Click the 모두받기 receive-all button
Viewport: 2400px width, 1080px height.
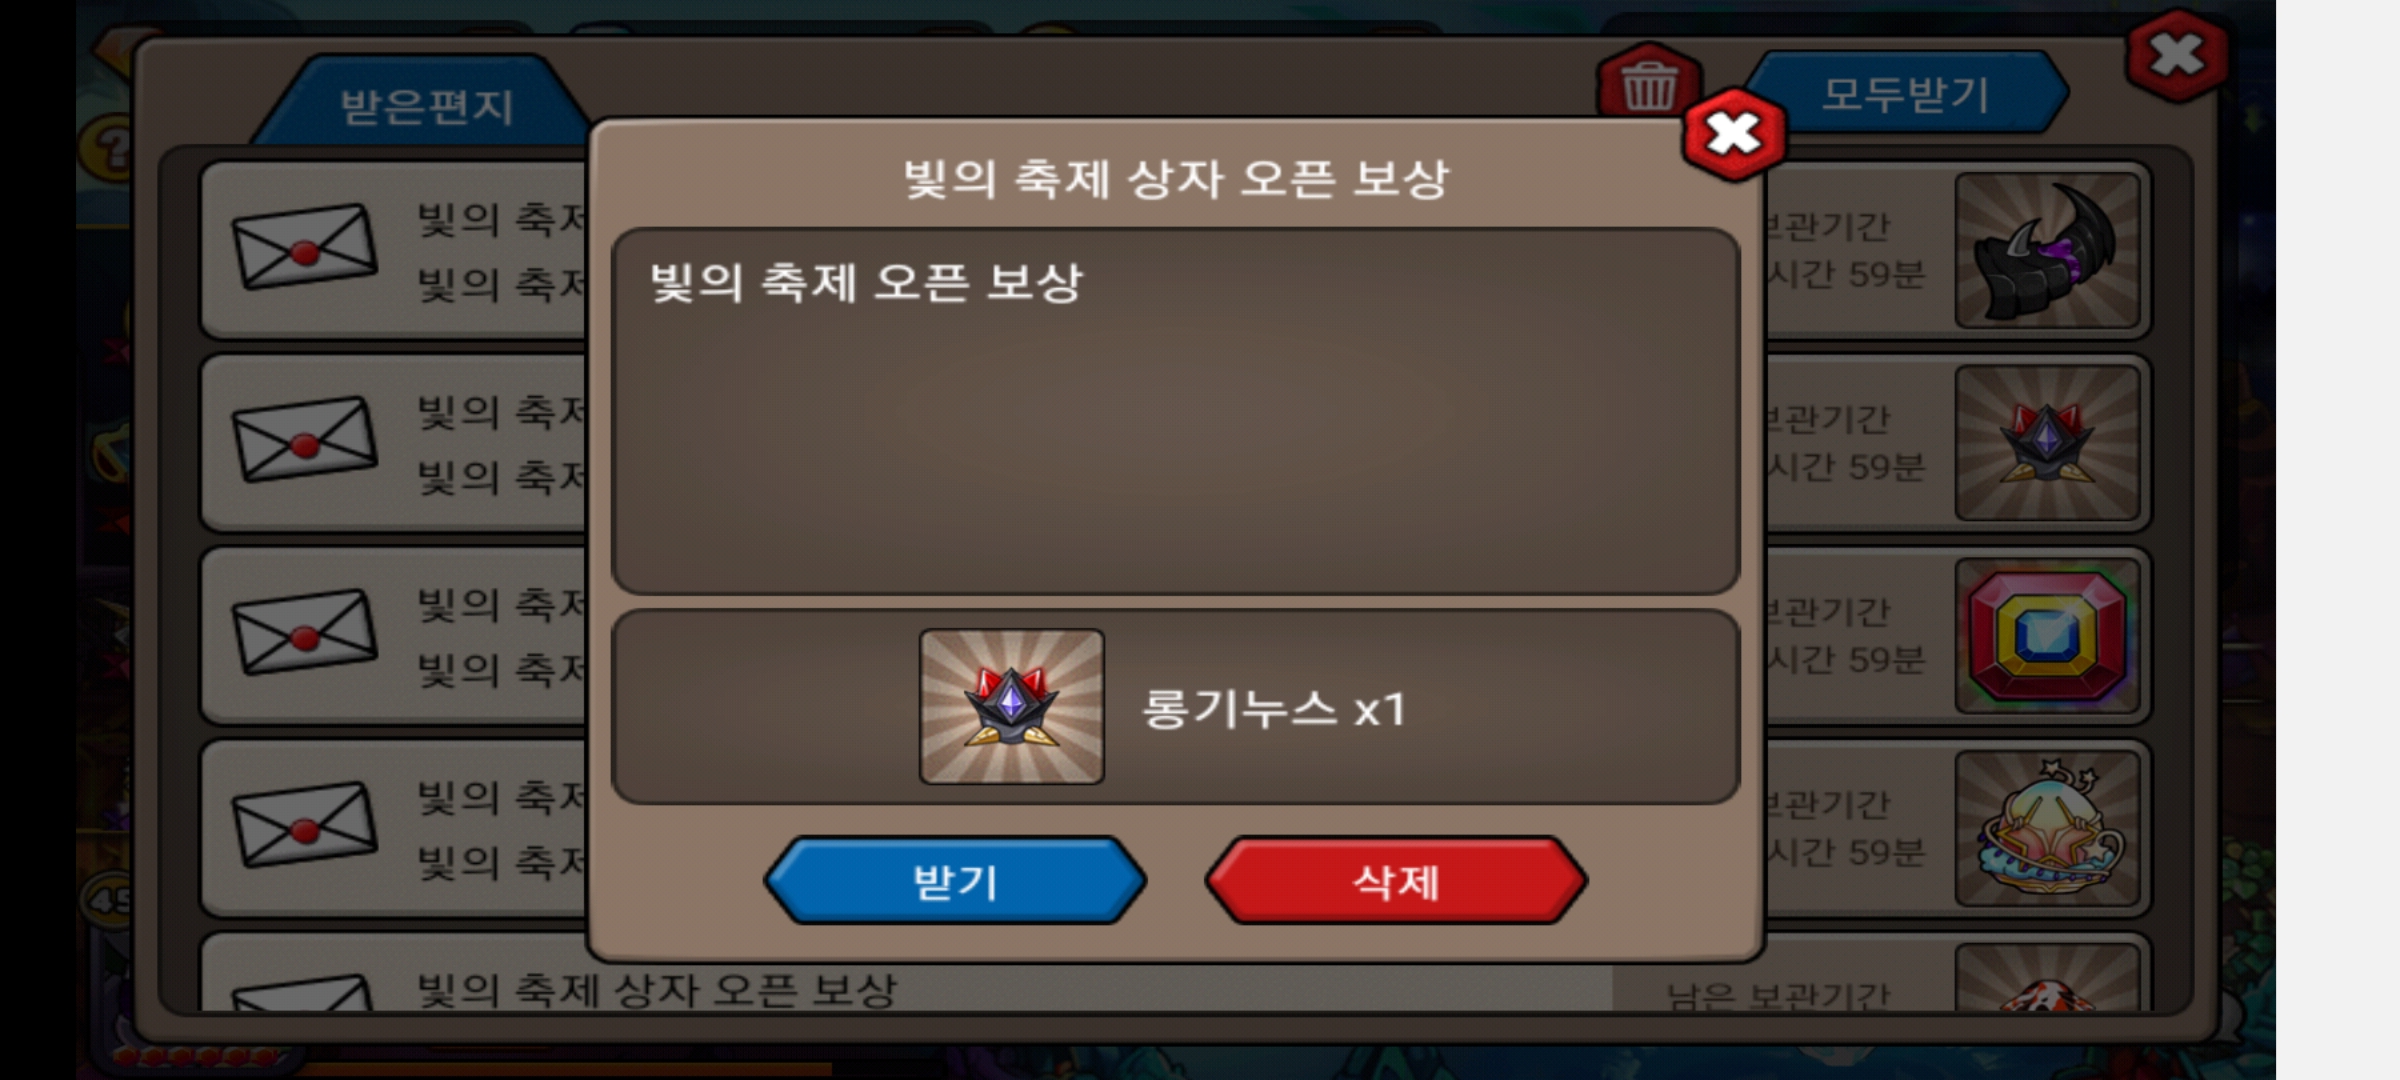pos(1907,94)
